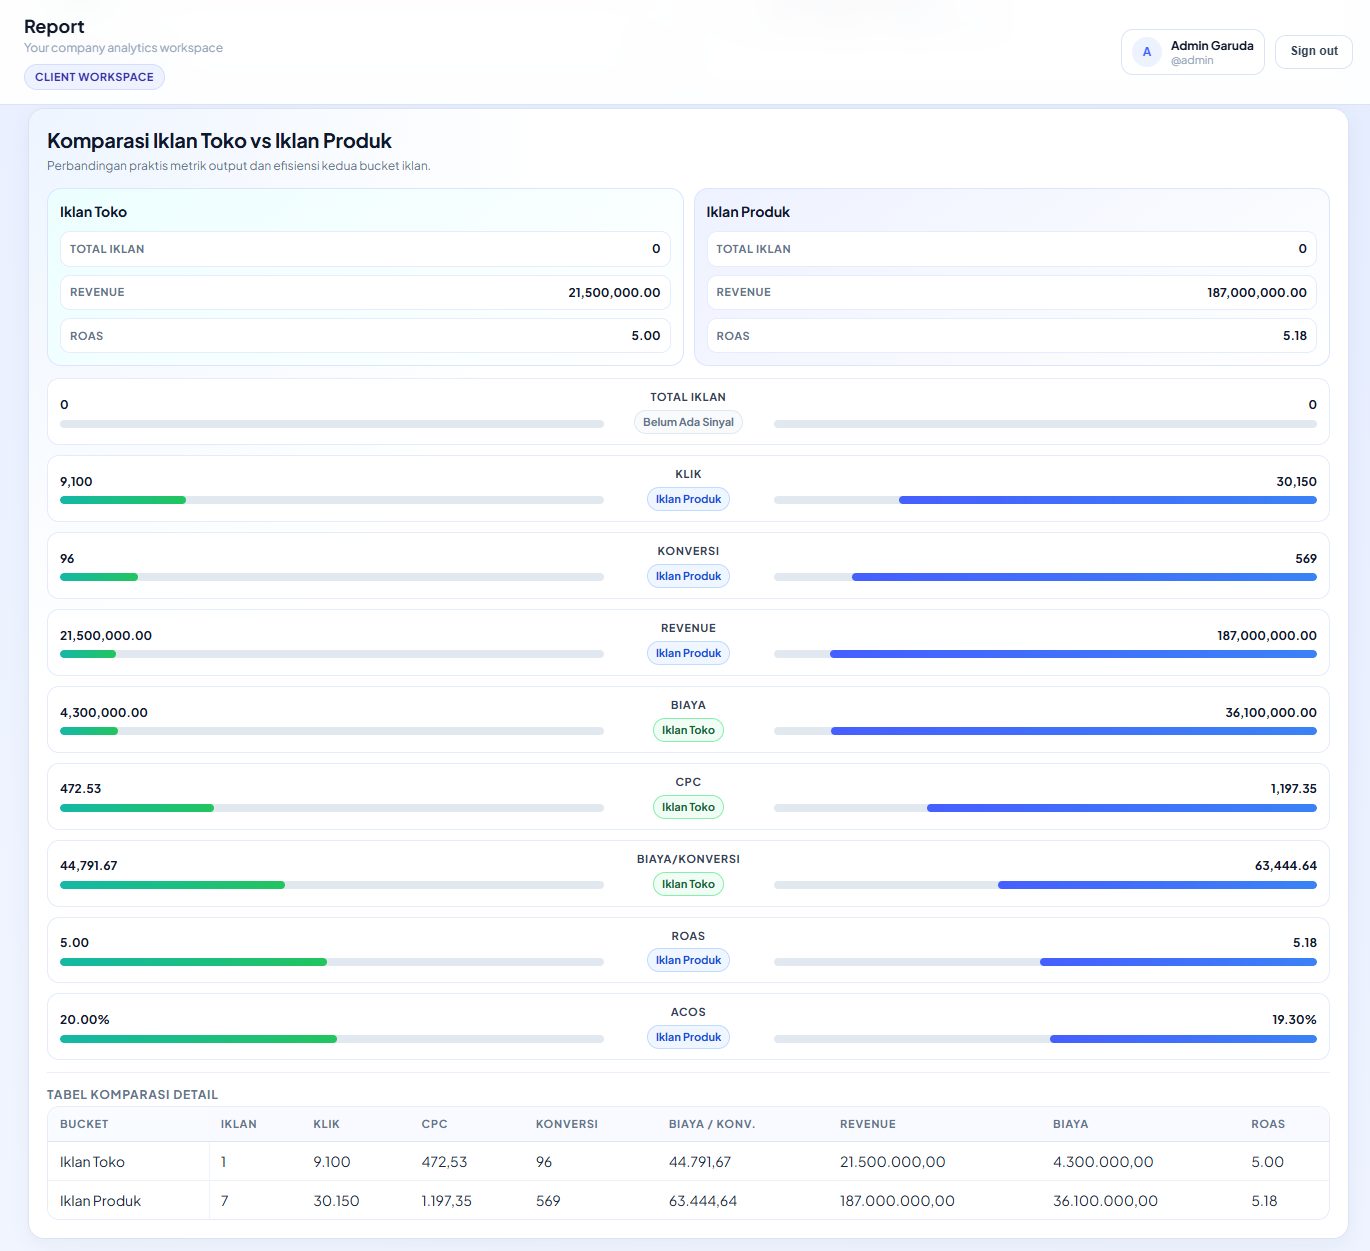Click the Admin Garuda avatar icon
Screen dimensions: 1370x1251
(1145, 51)
